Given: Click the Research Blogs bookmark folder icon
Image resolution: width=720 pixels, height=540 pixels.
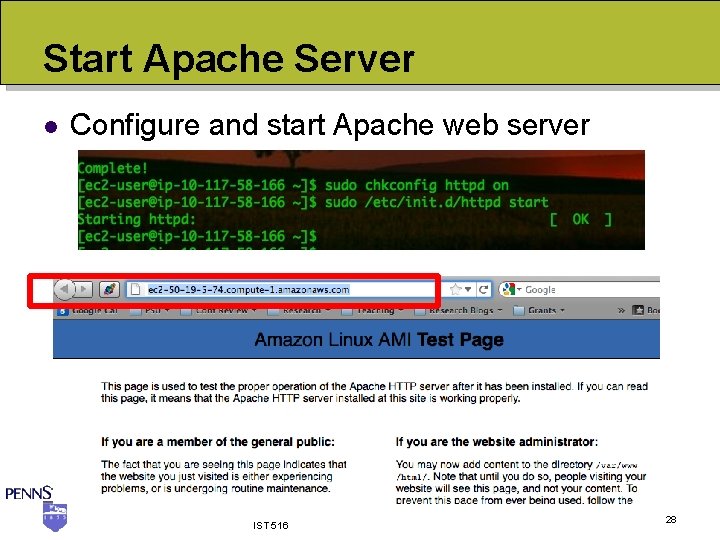Looking at the screenshot, I should (x=419, y=311).
